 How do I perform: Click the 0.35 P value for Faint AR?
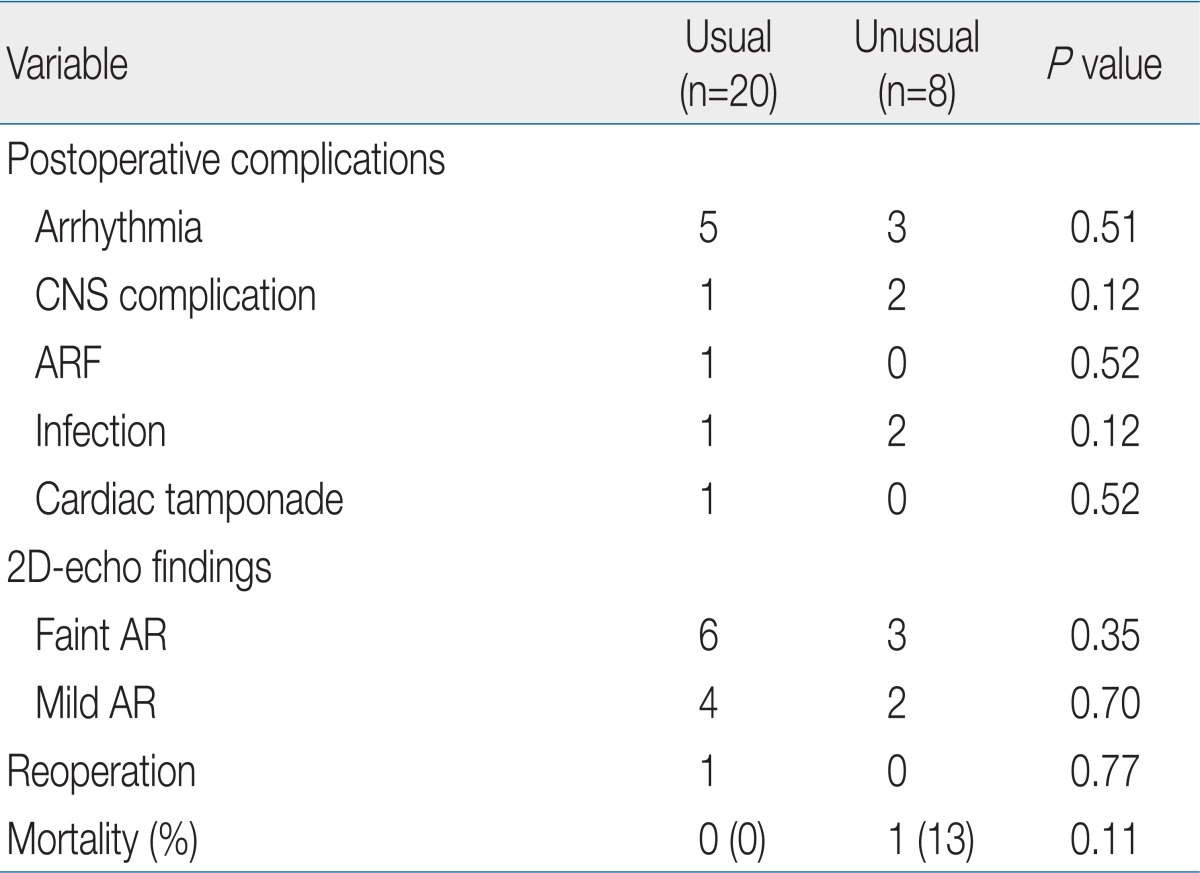pos(1100,636)
